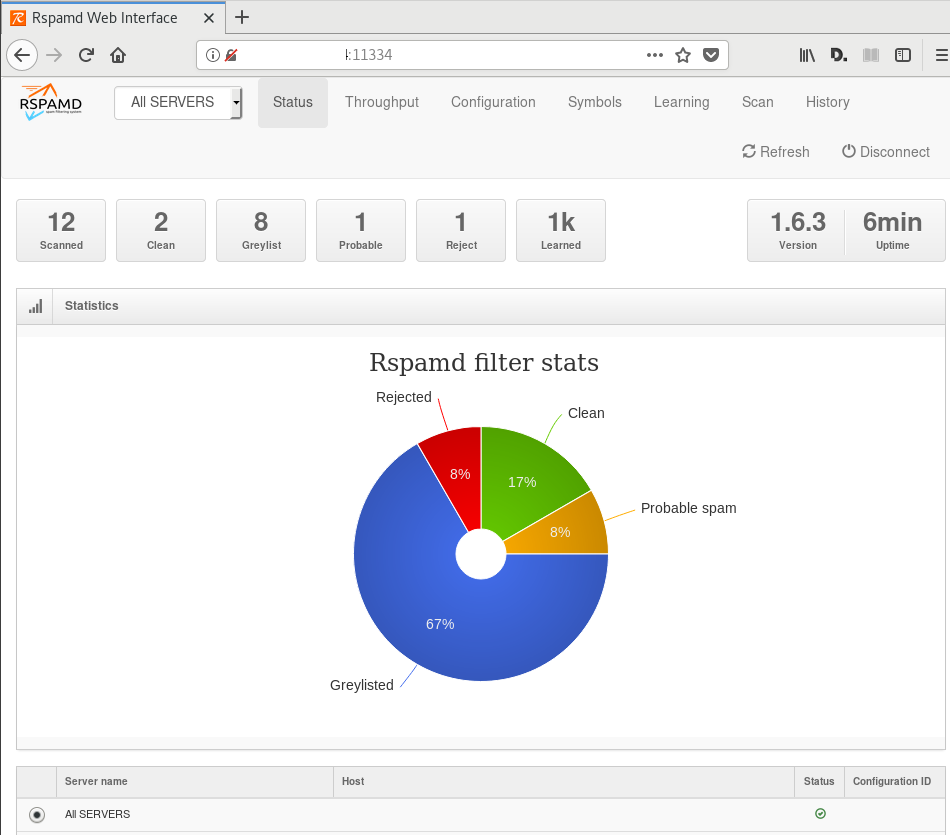Open the Symbols tab
950x835 pixels.
[594, 102]
